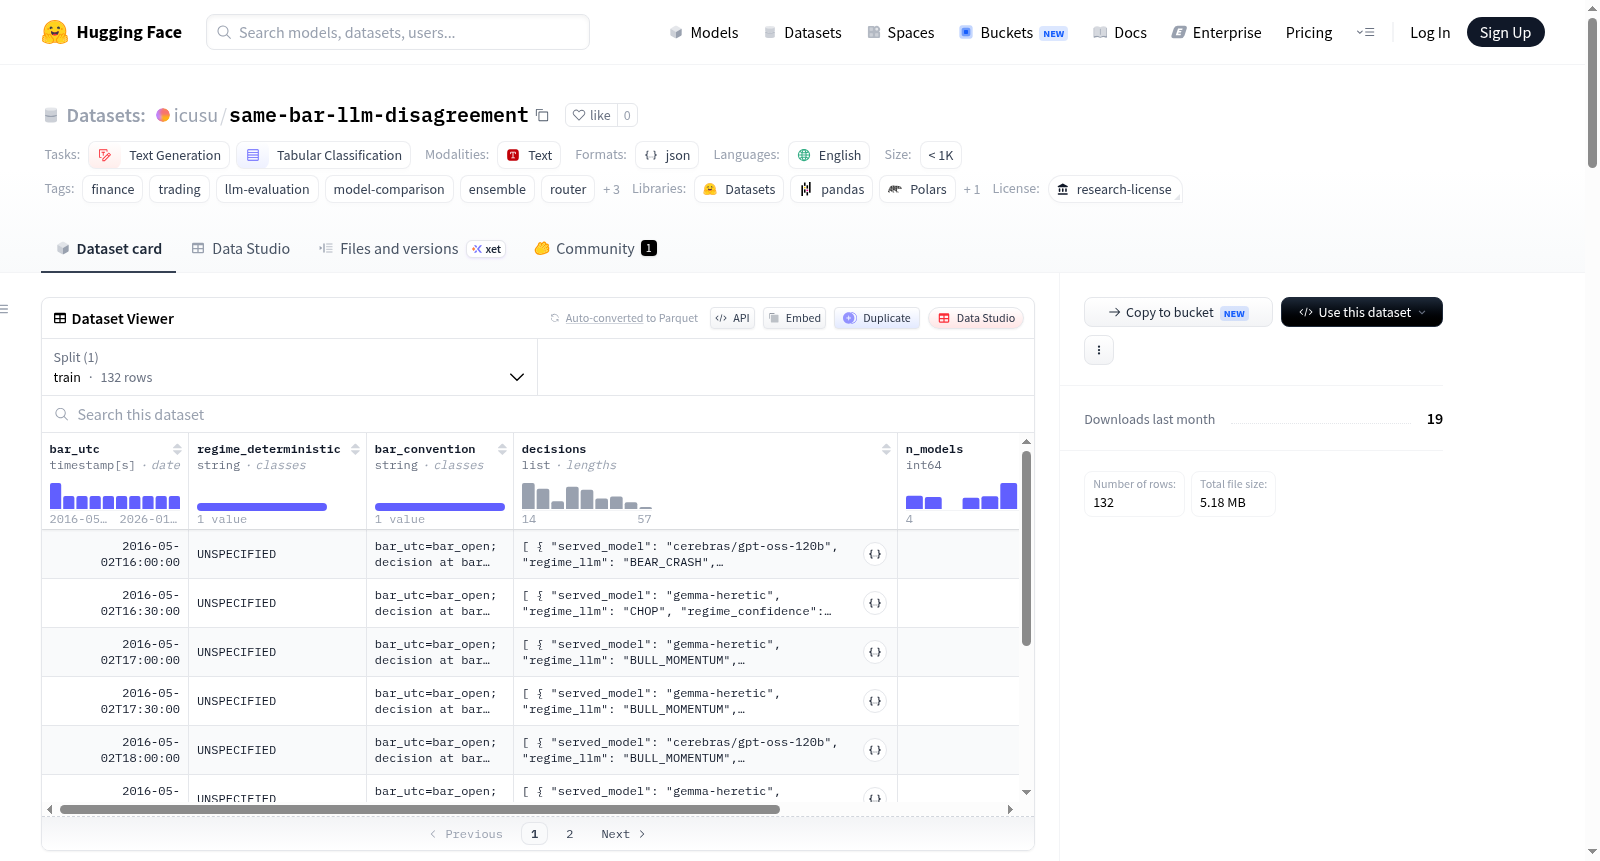Expand JSON for 02T17:00:00 decisions row

click(875, 652)
